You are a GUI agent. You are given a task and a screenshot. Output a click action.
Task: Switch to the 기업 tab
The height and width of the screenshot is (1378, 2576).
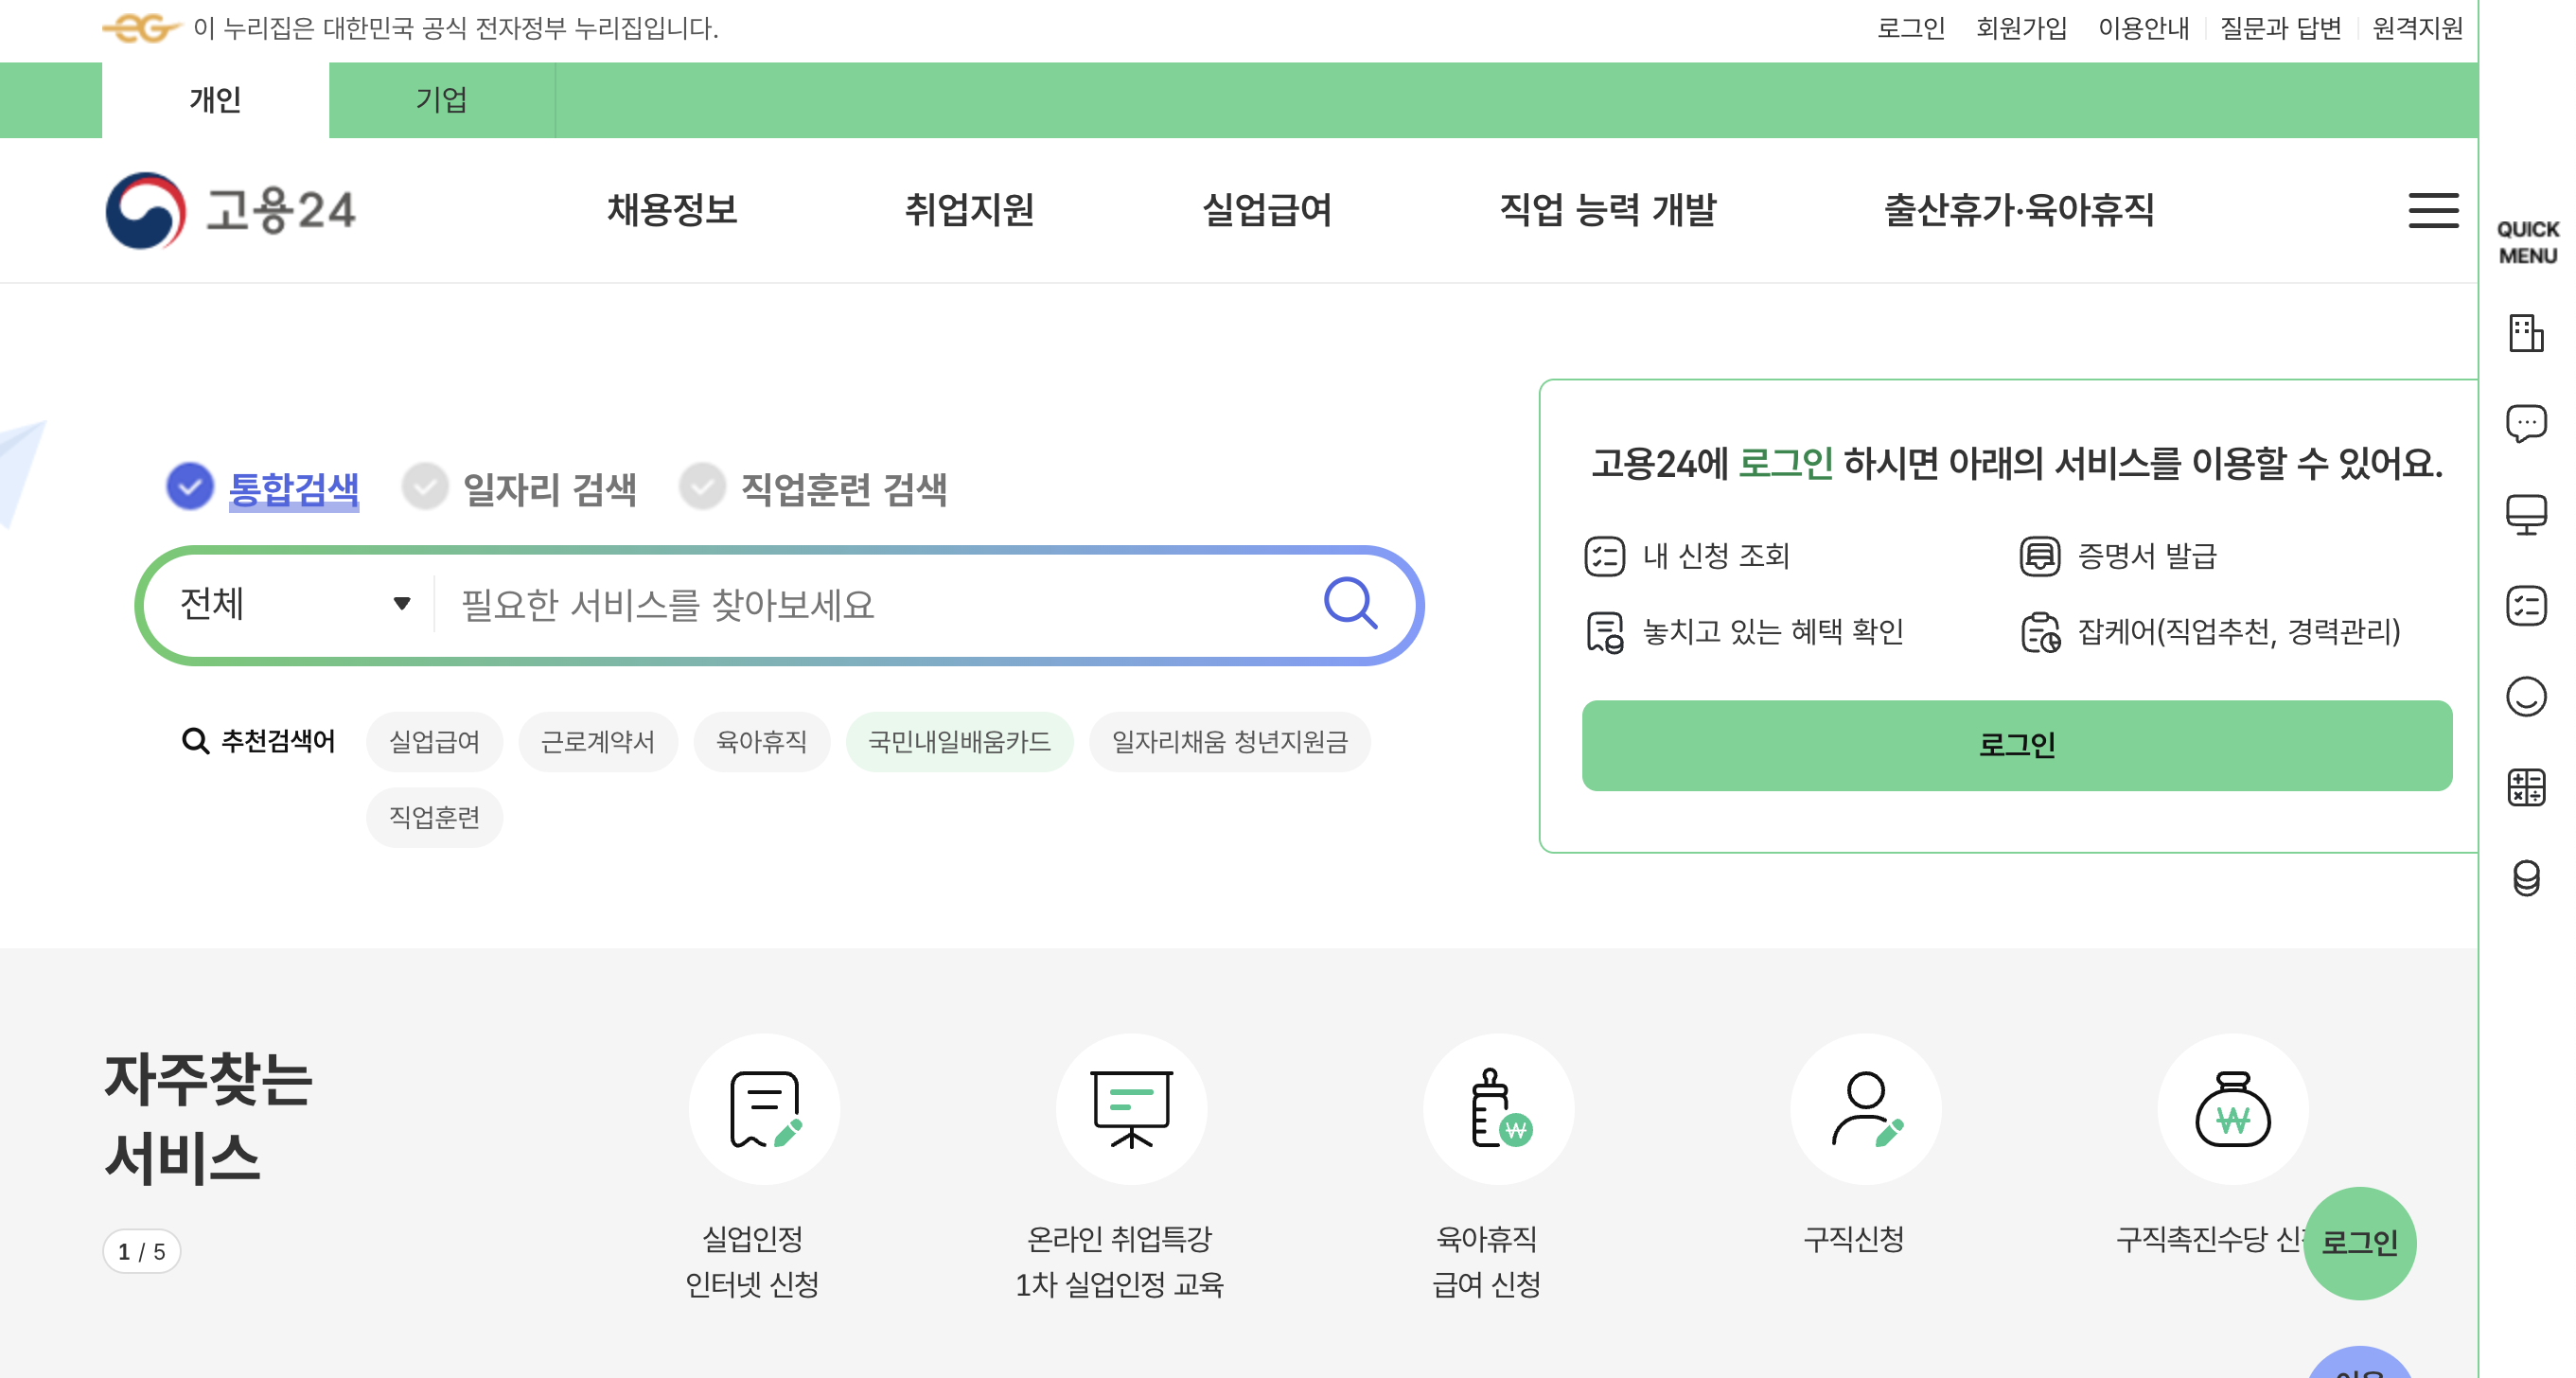(x=441, y=99)
